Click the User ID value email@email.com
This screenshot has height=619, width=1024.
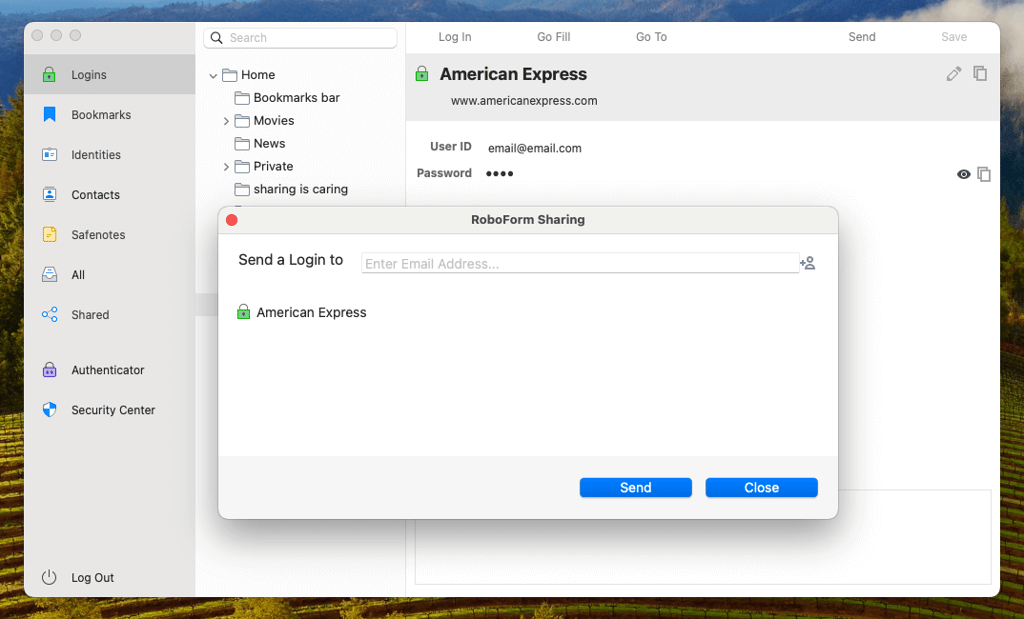click(x=535, y=148)
